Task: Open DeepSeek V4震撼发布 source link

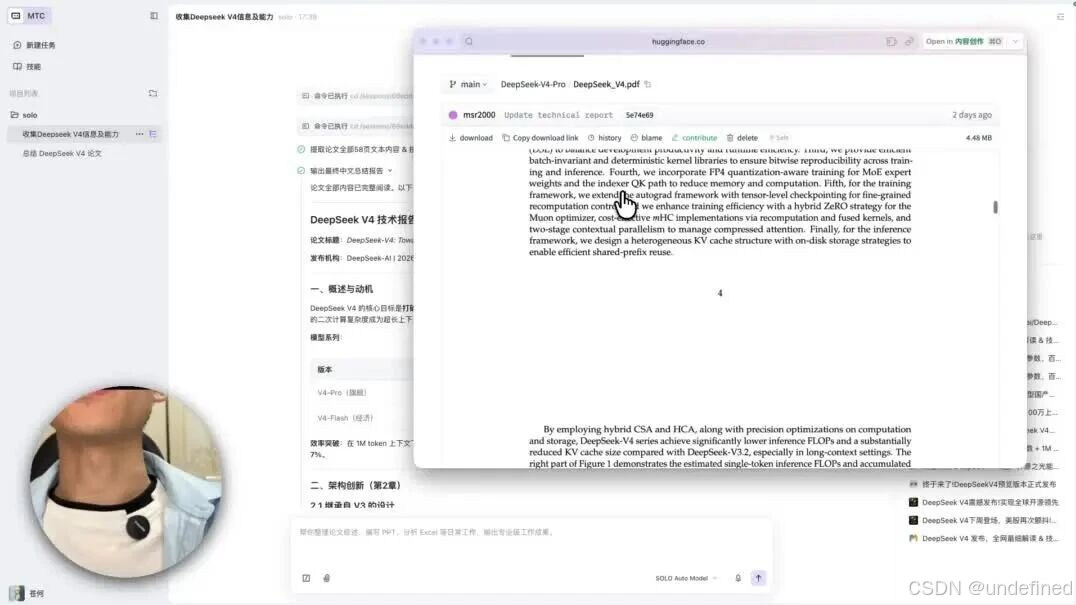Action: [x=983, y=502]
